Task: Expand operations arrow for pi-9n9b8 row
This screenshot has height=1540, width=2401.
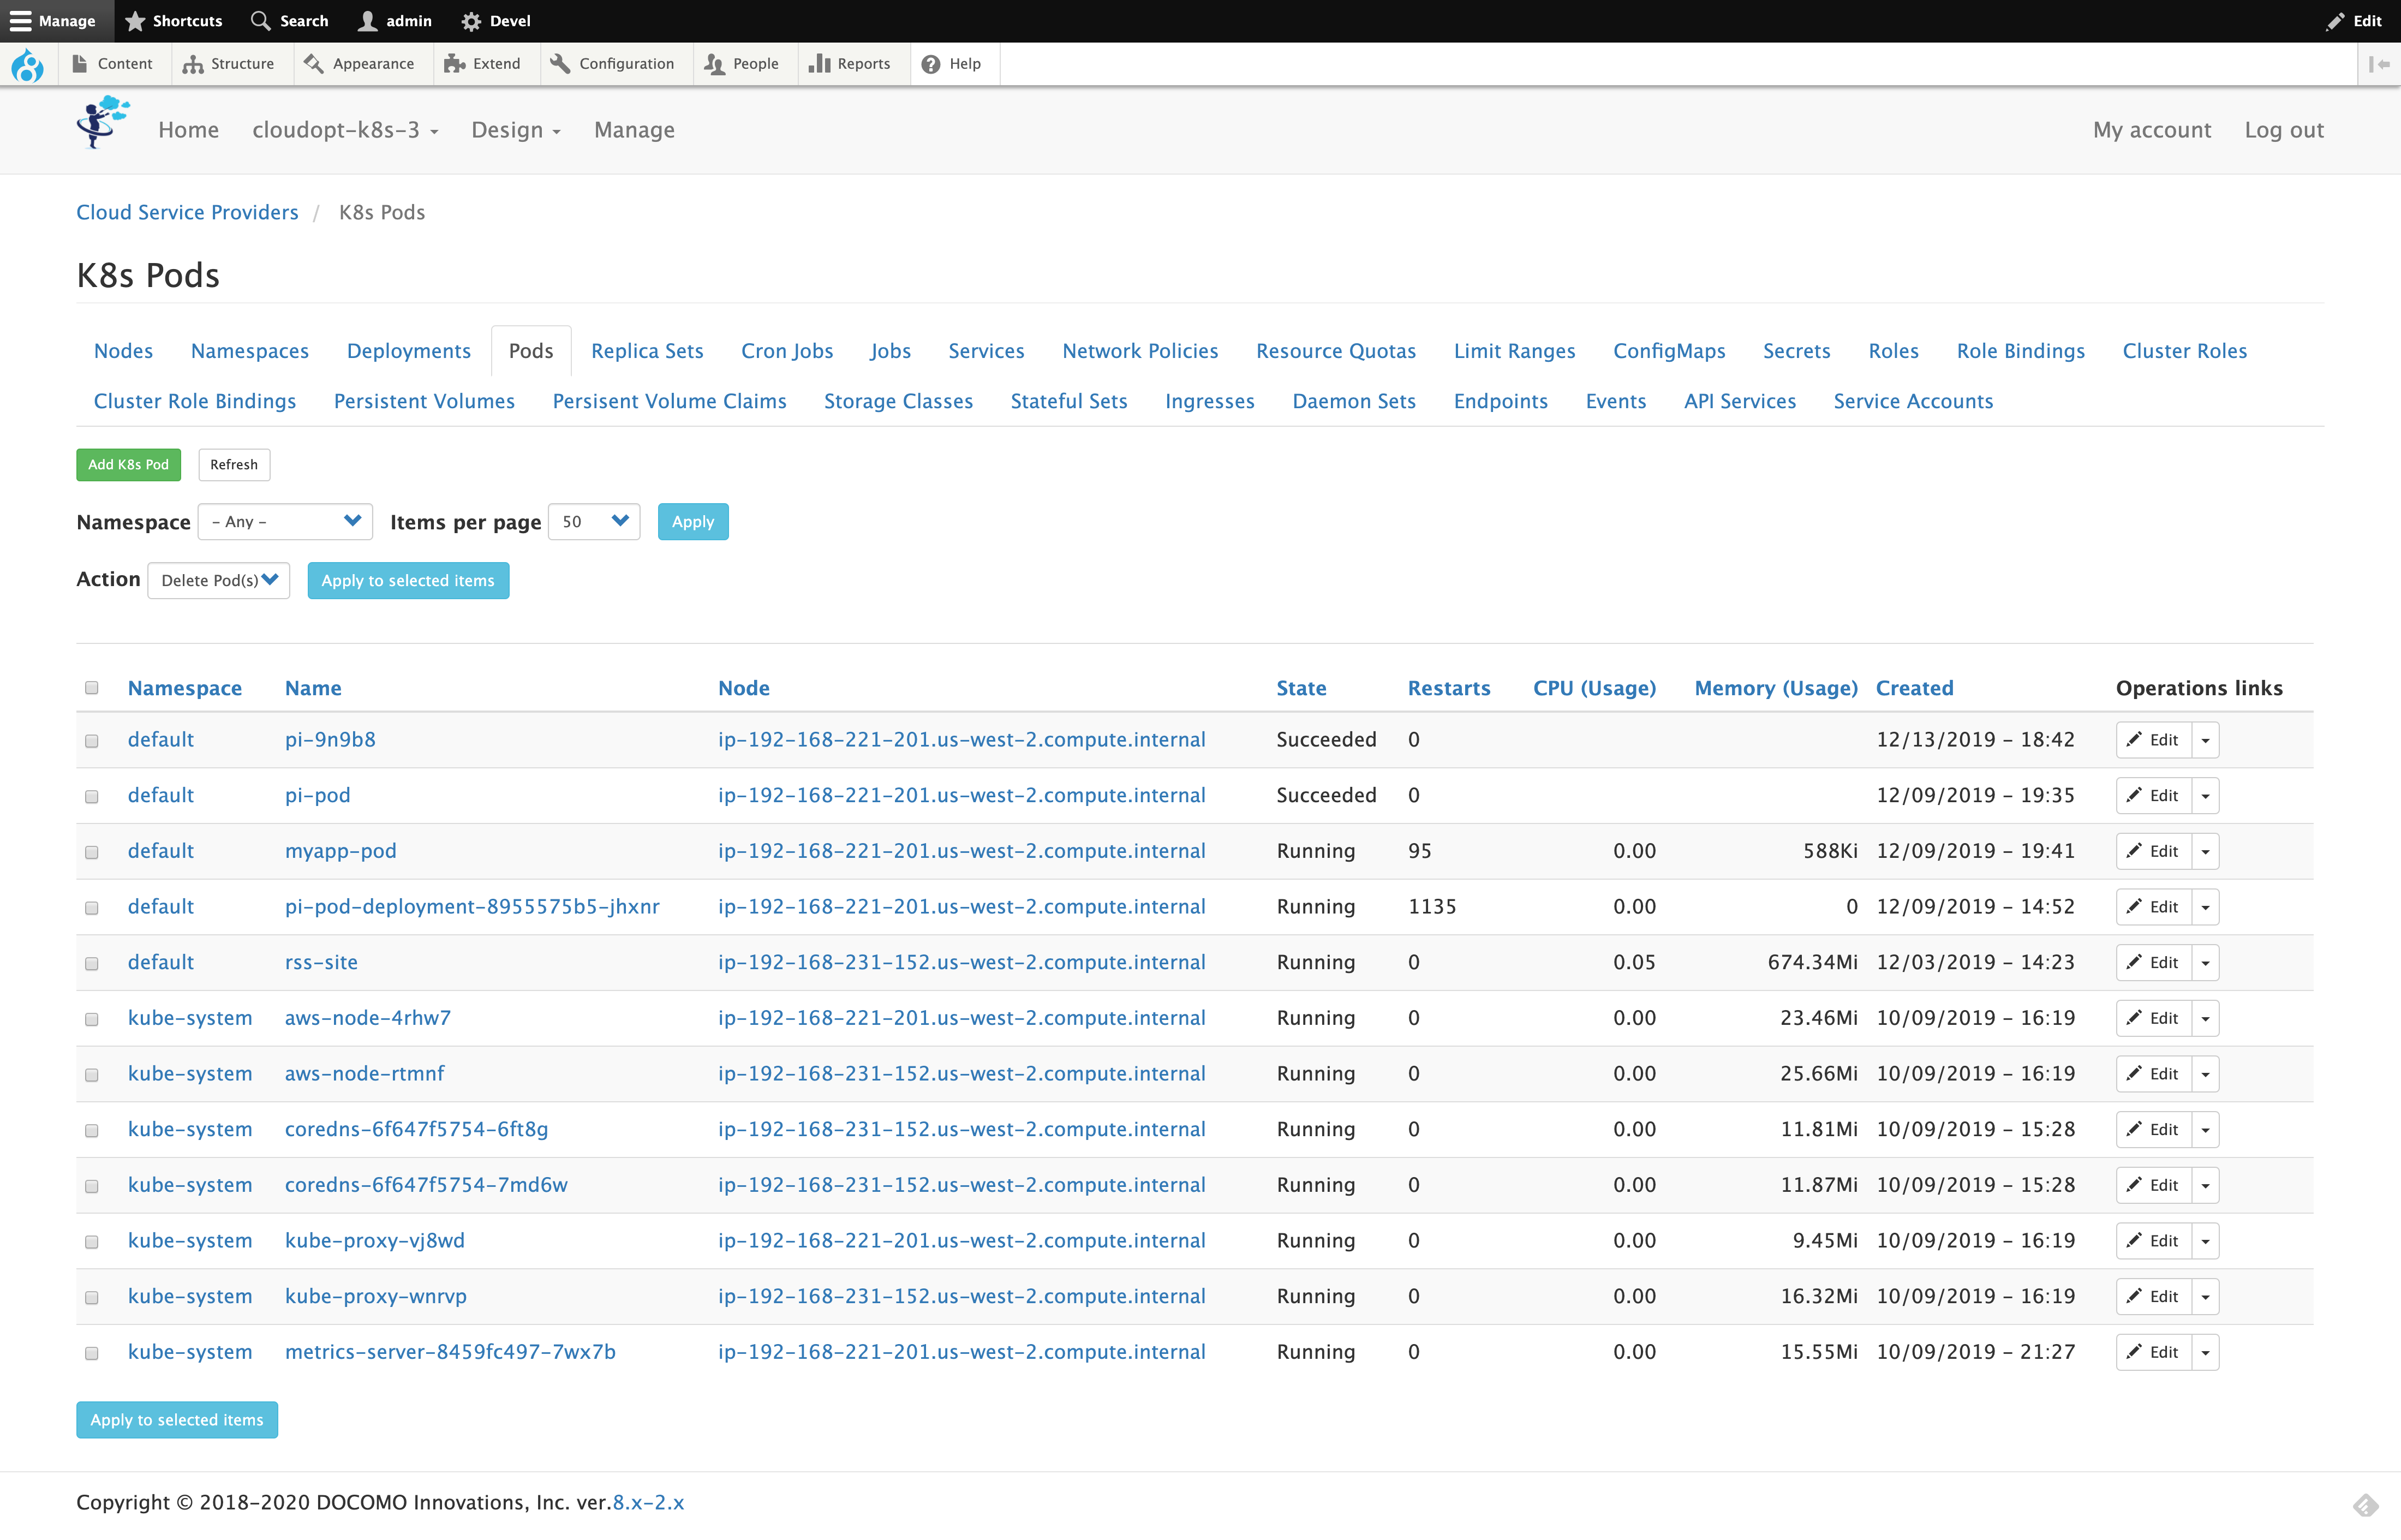Action: pos(2205,741)
